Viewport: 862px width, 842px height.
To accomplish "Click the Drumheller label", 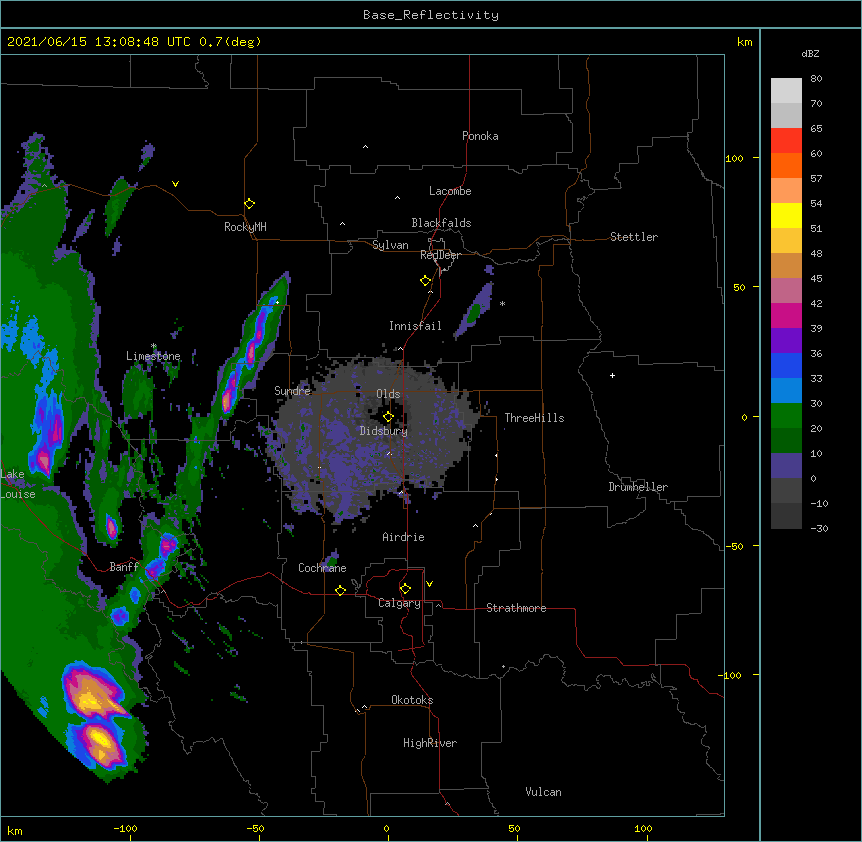I will tap(638, 487).
